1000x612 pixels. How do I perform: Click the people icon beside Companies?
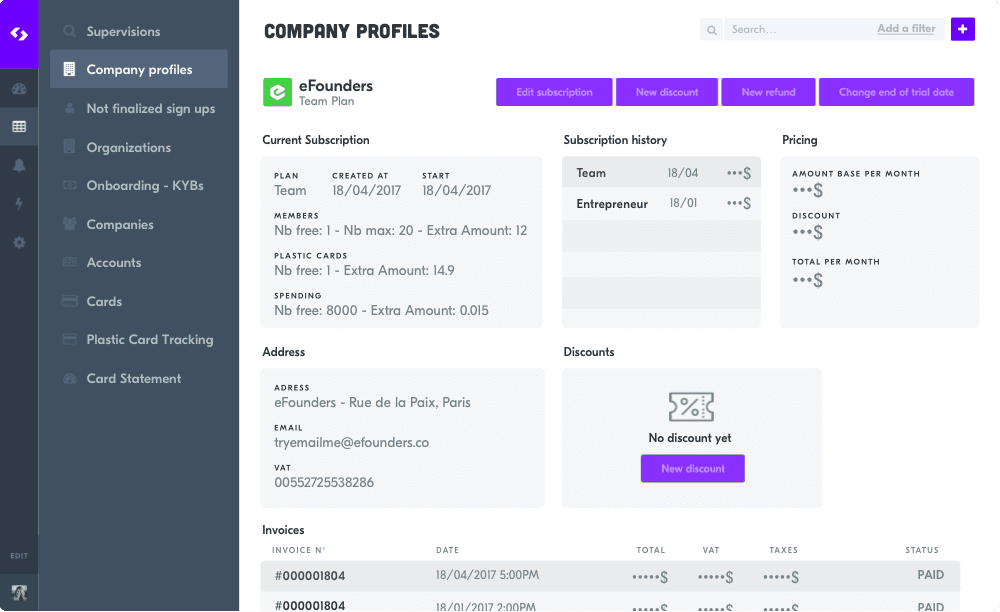(x=70, y=224)
